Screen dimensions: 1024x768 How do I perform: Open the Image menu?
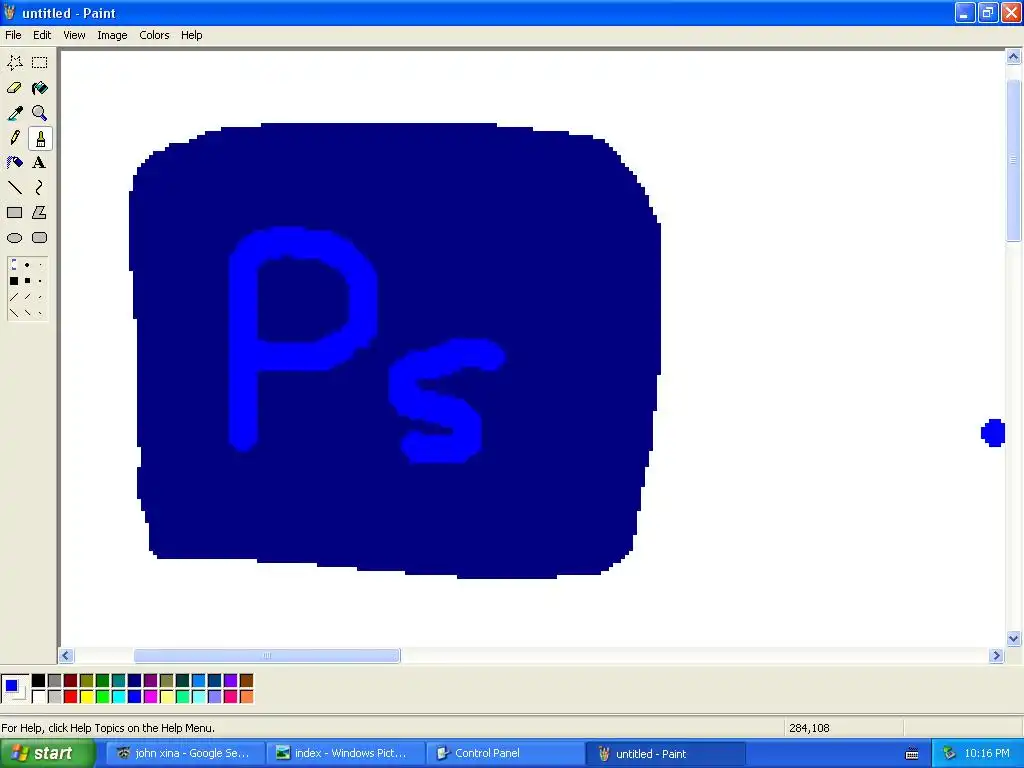[112, 35]
